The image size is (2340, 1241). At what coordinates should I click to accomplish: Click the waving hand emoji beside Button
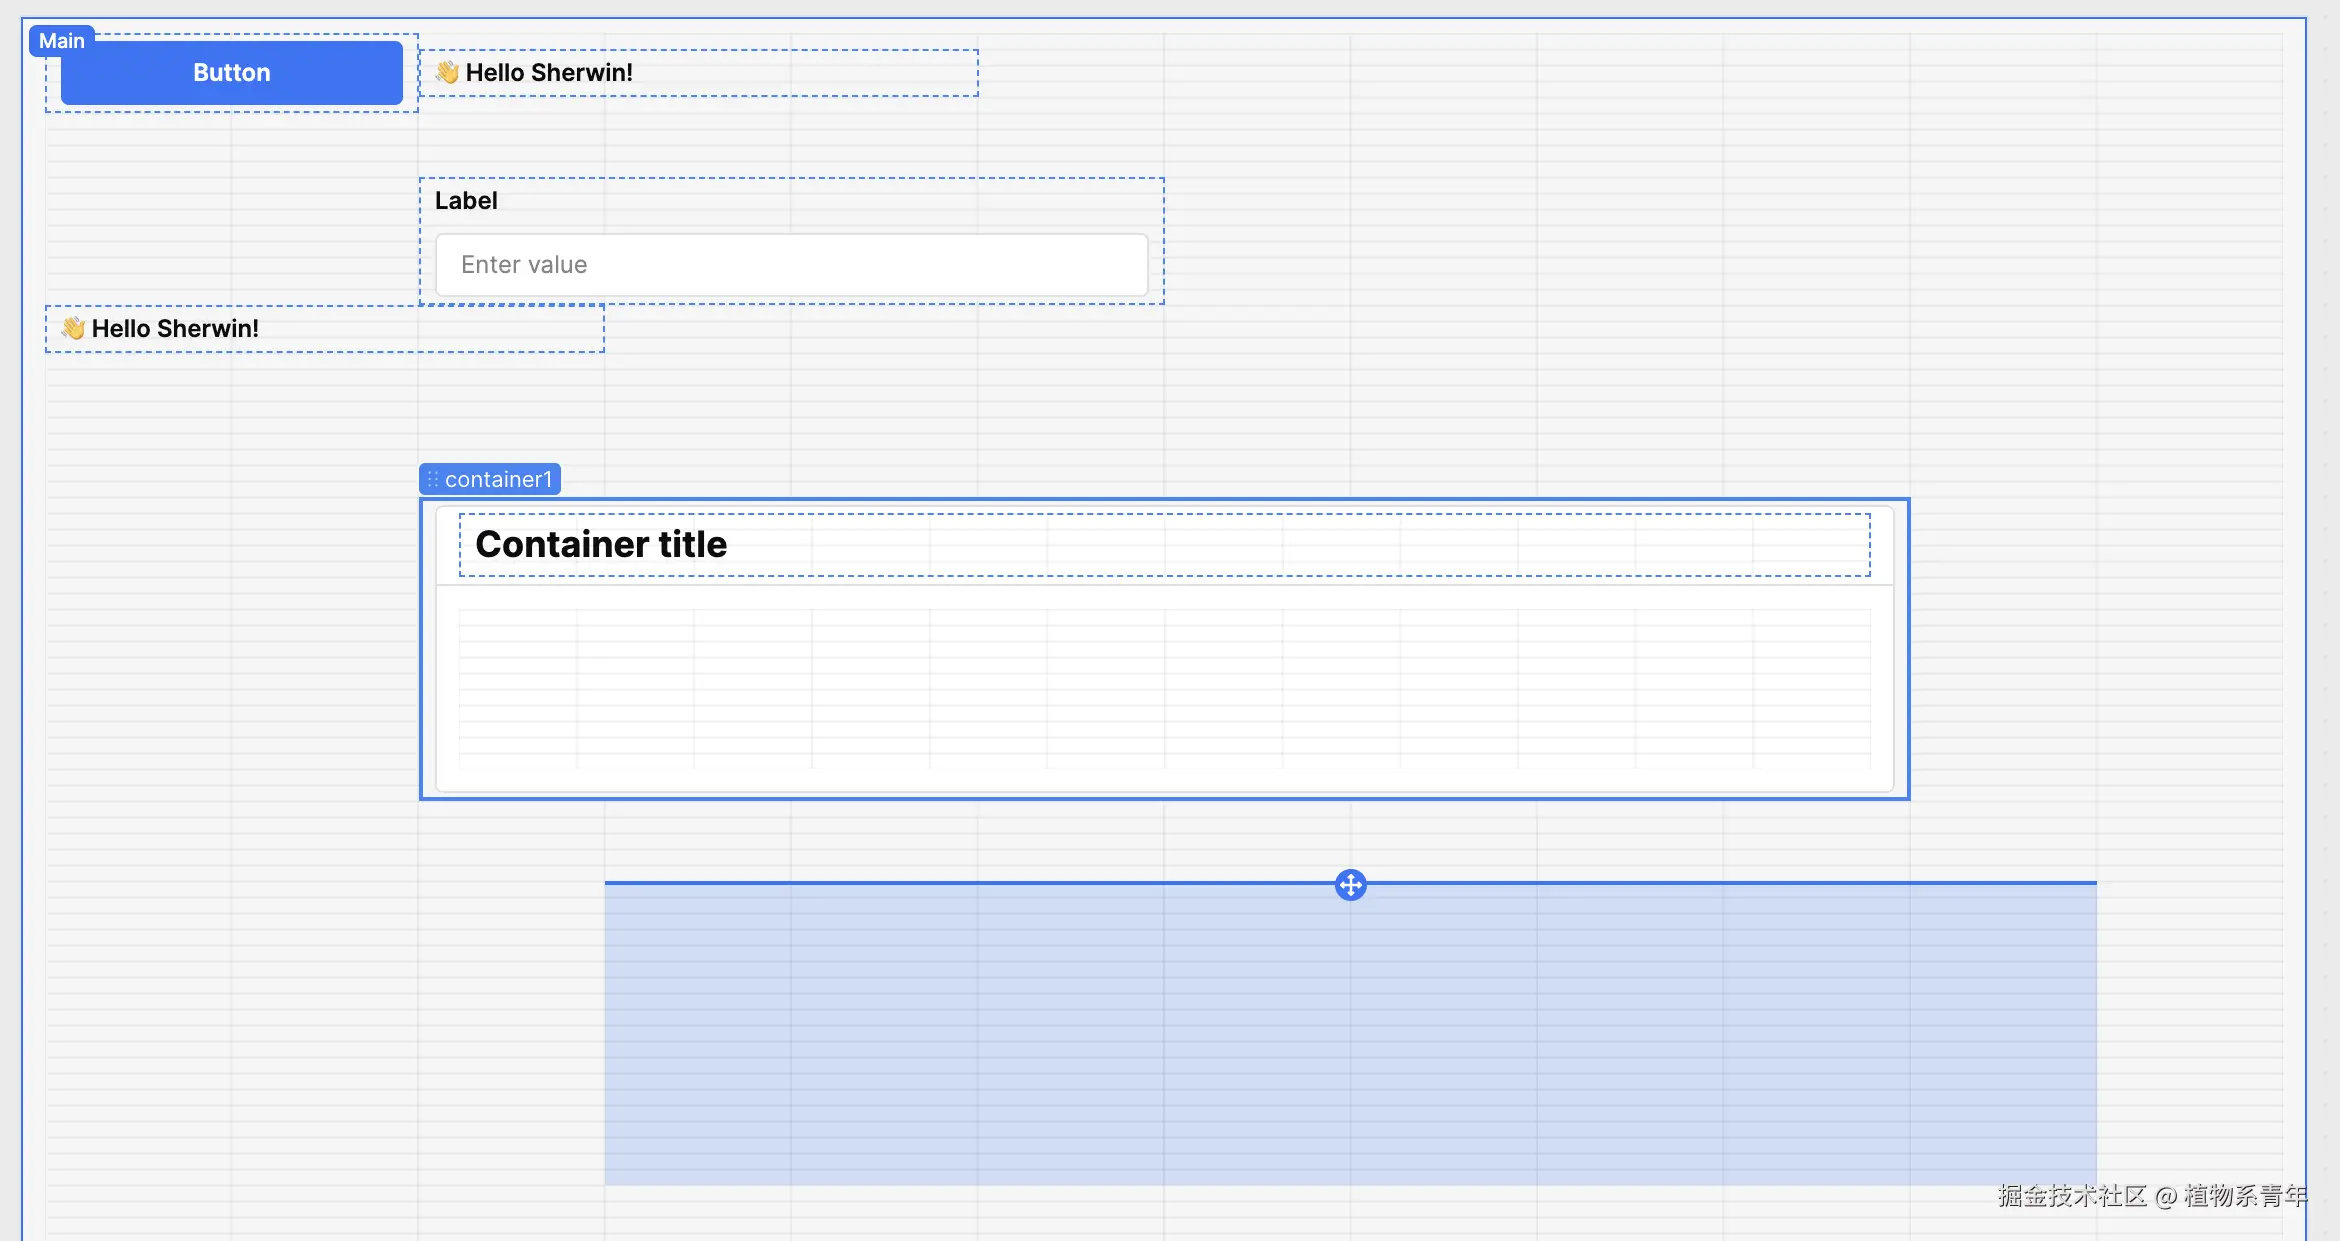coord(447,72)
